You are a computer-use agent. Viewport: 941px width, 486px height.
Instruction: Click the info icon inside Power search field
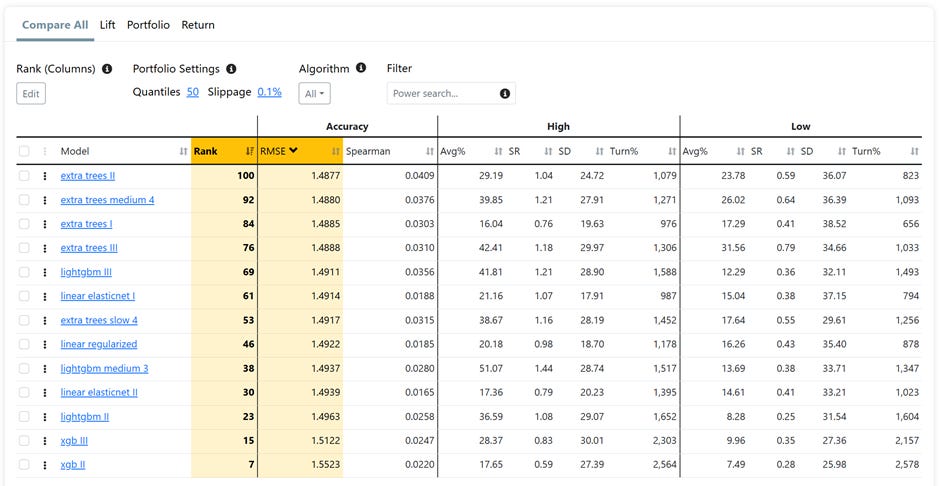pyautogui.click(x=505, y=94)
